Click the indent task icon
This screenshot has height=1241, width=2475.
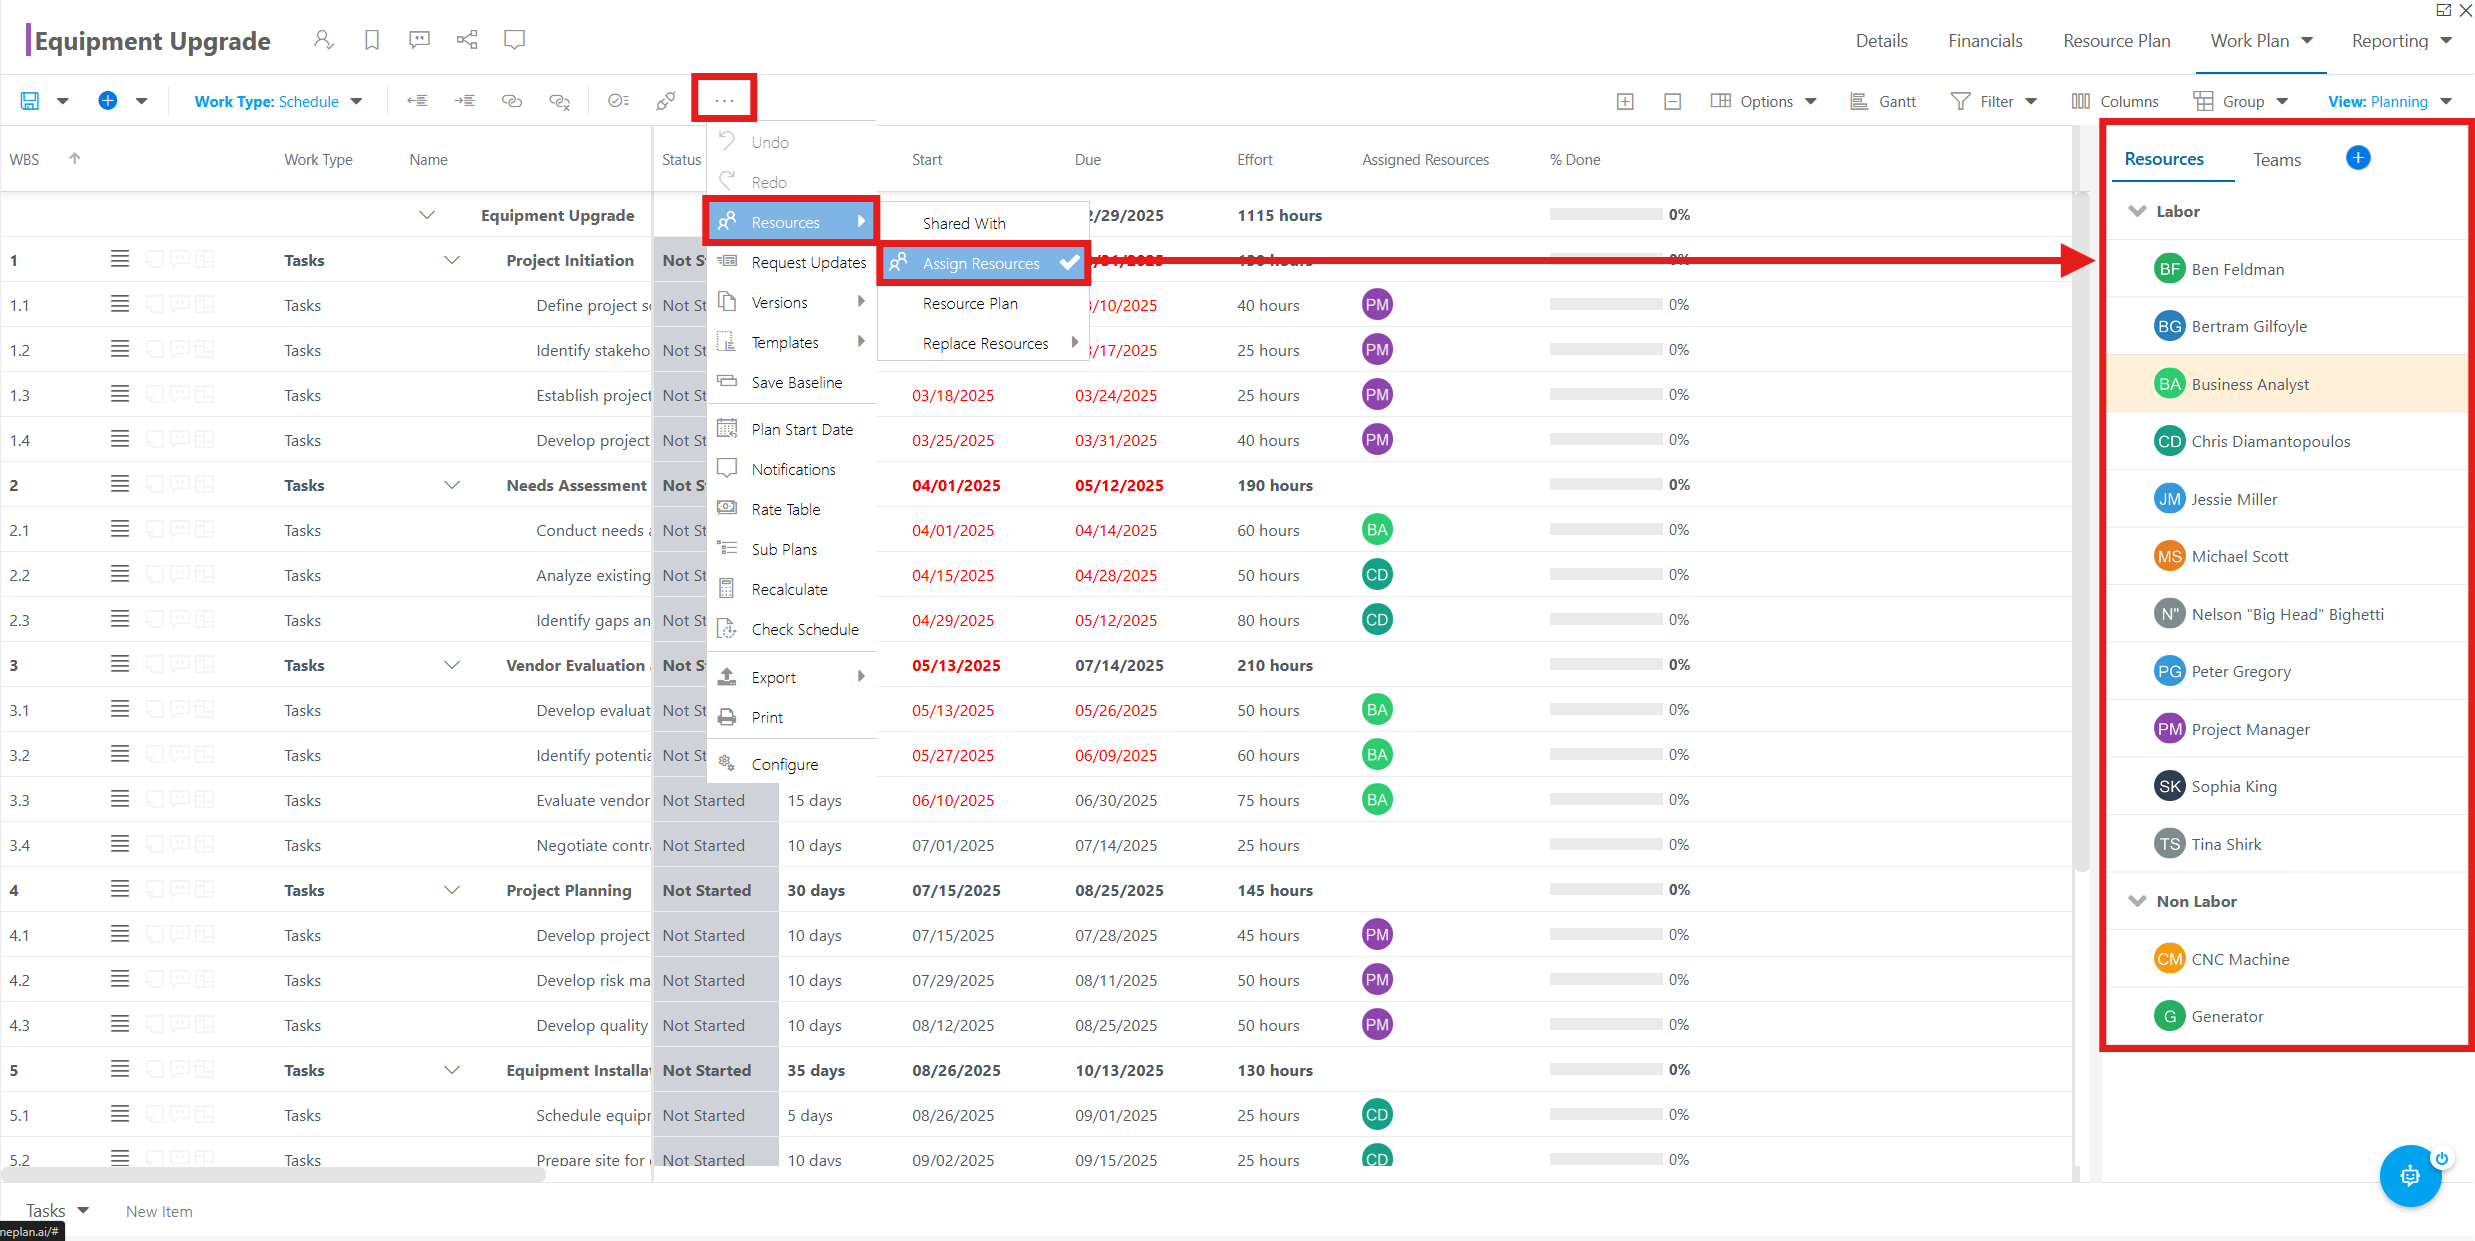click(464, 101)
